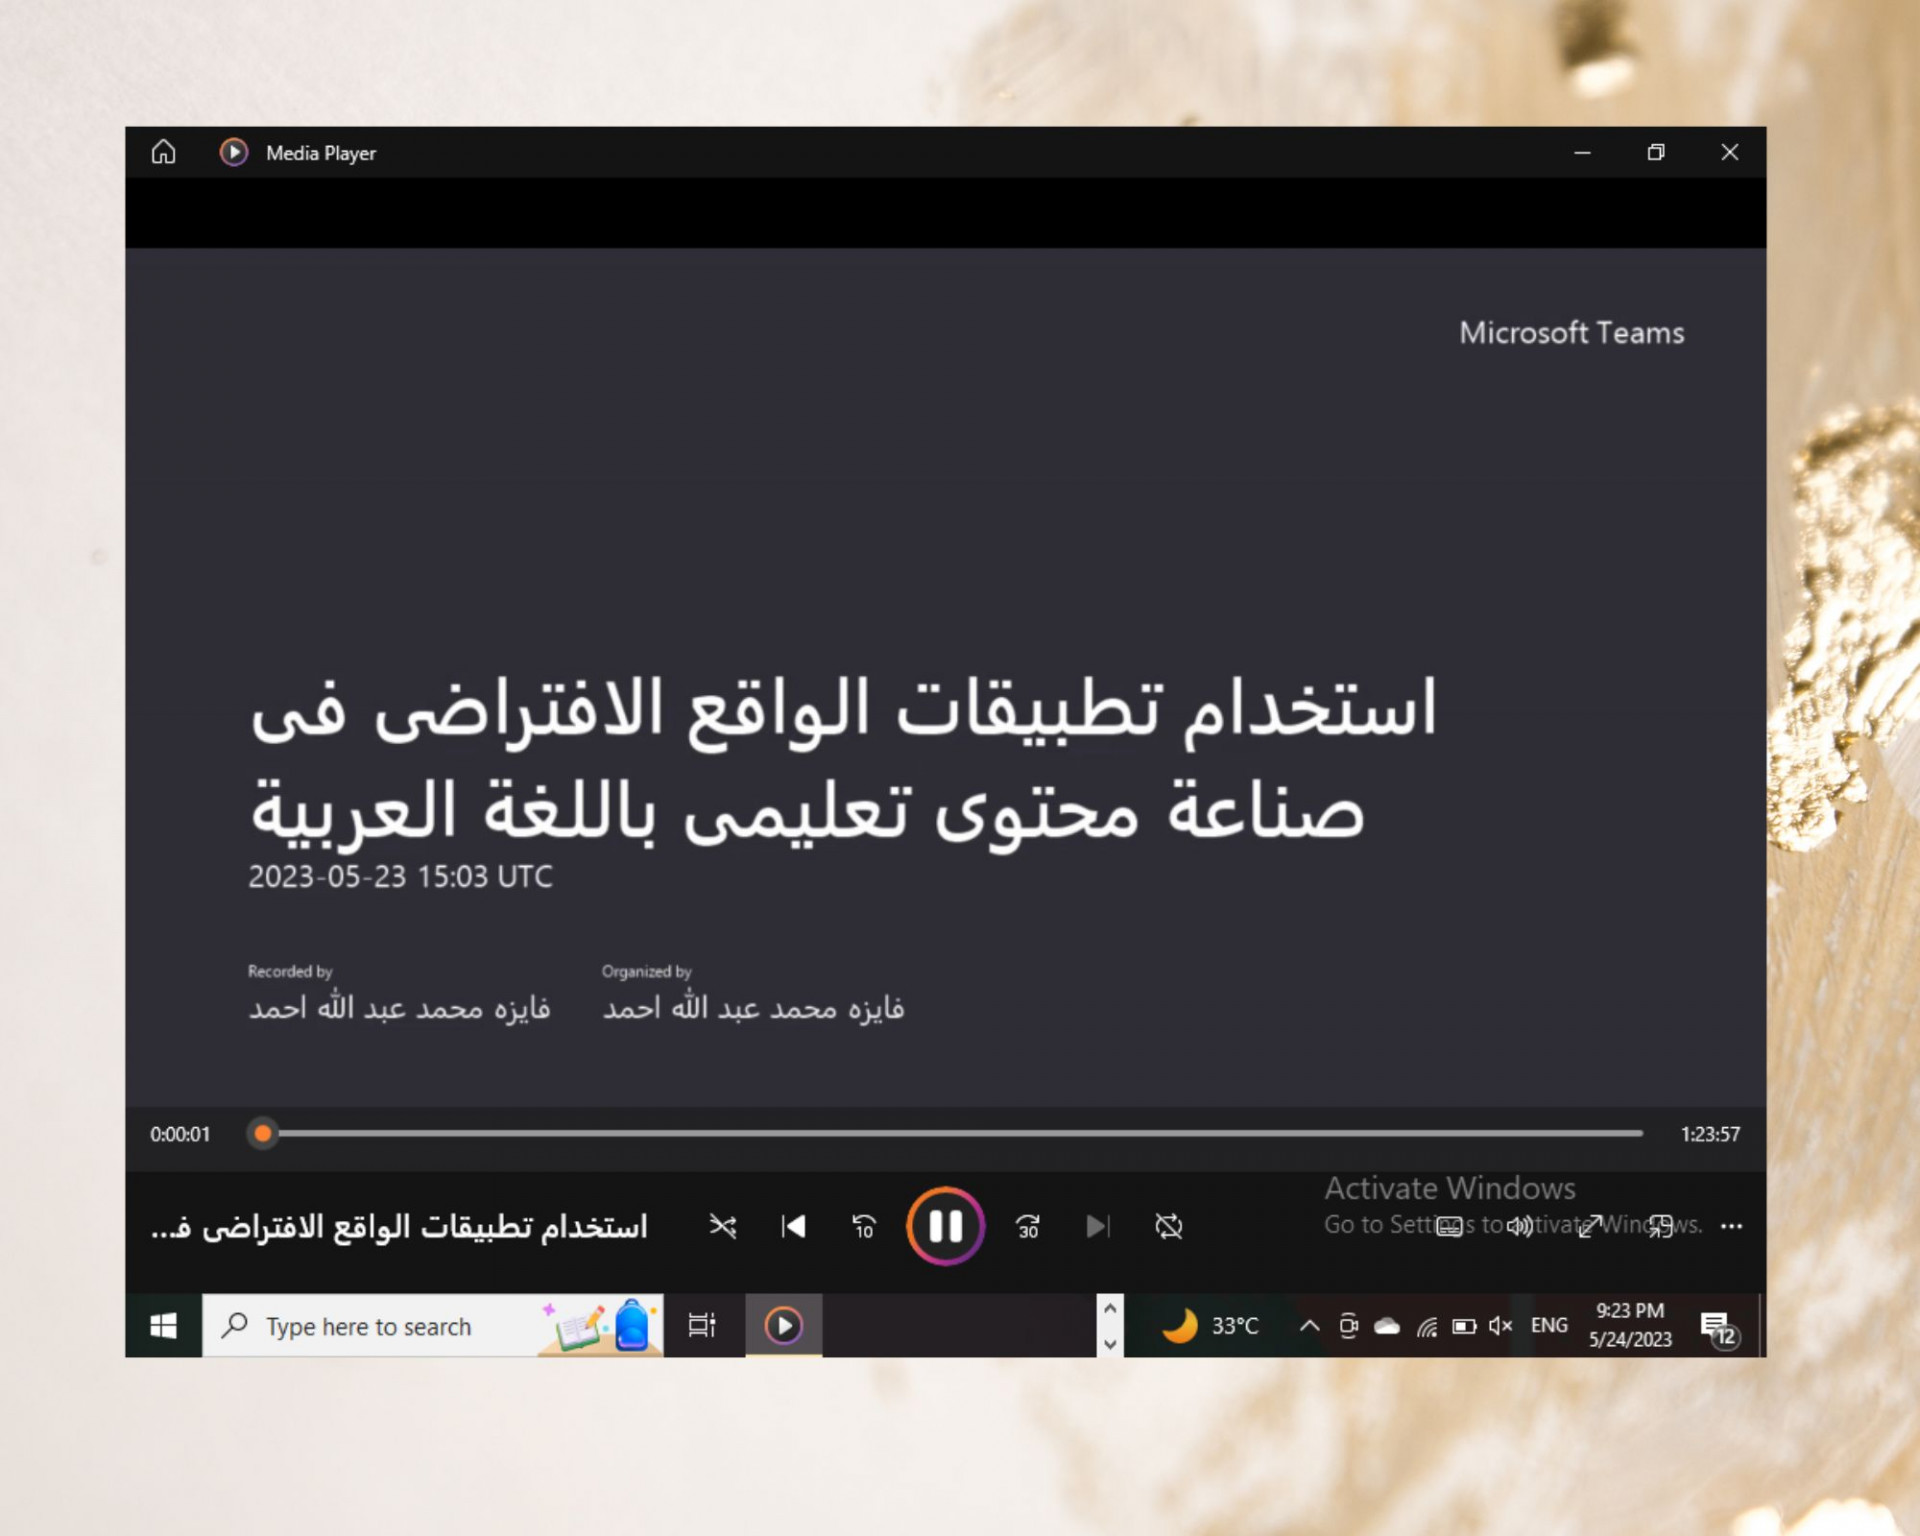The height and width of the screenshot is (1536, 1920).
Task: Unmute system volume in tray
Action: (1500, 1326)
